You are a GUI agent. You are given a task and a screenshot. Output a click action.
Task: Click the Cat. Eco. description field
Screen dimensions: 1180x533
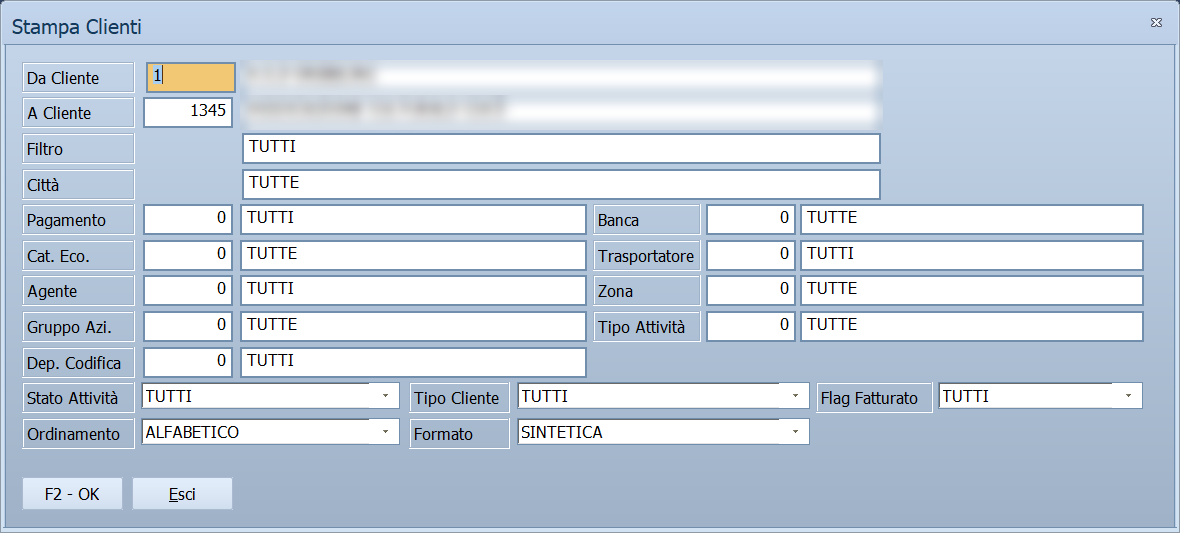coord(413,255)
